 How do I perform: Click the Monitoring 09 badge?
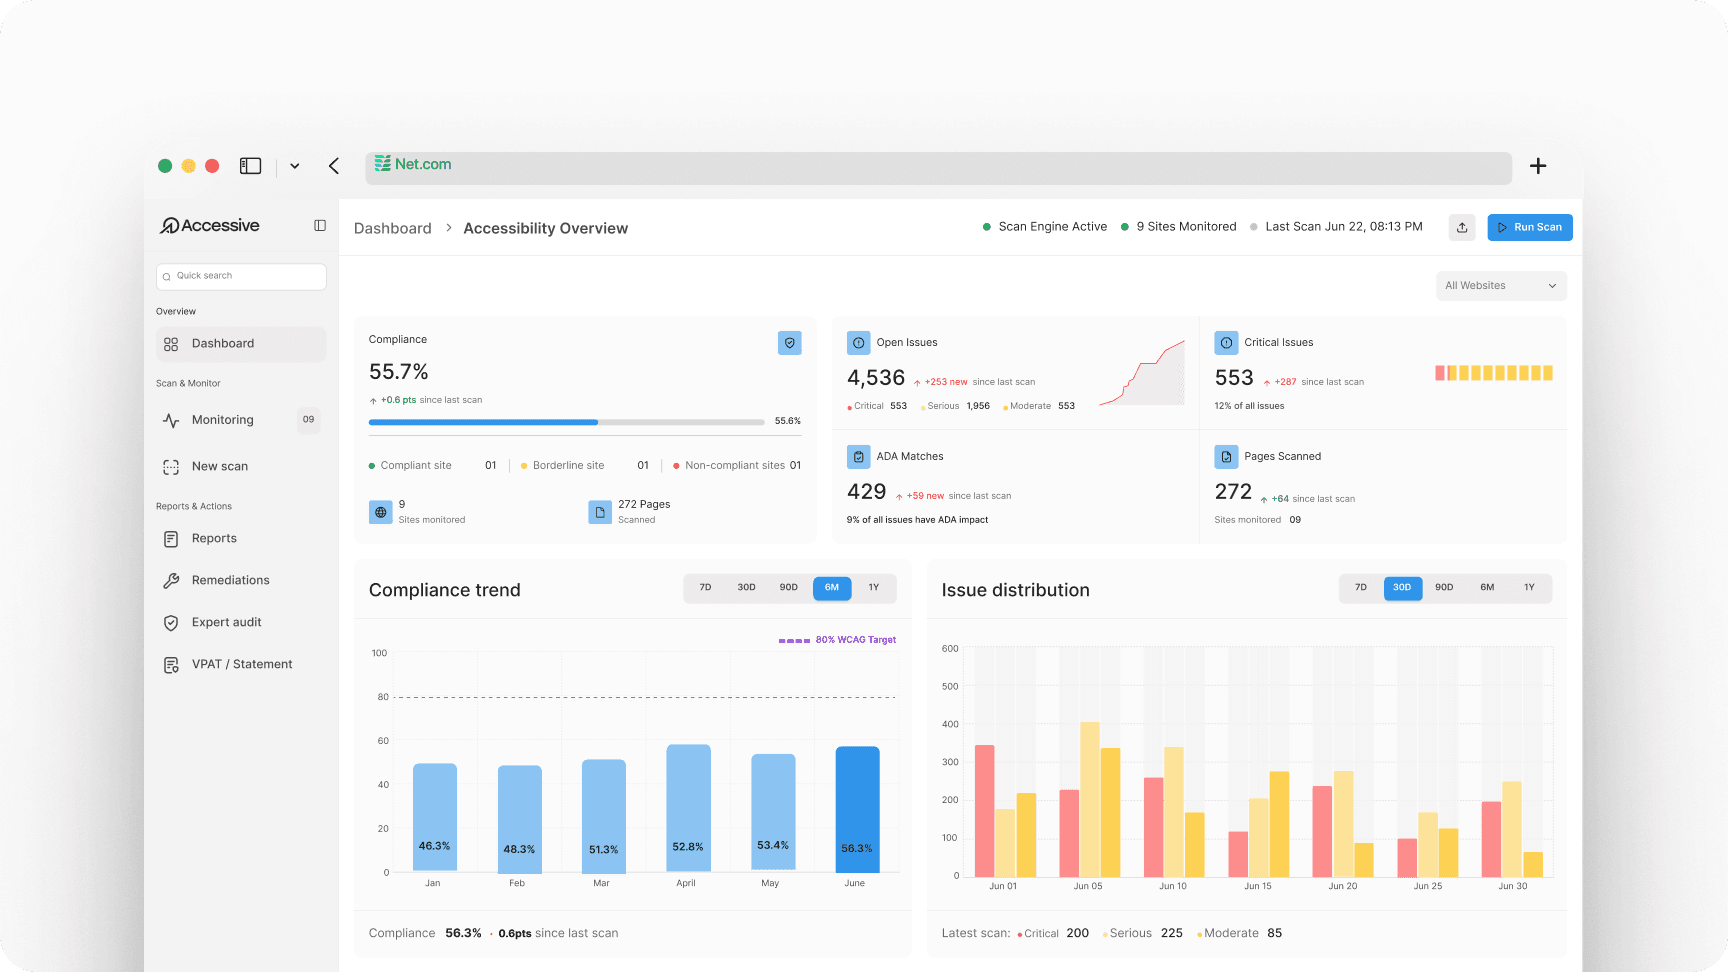308,420
